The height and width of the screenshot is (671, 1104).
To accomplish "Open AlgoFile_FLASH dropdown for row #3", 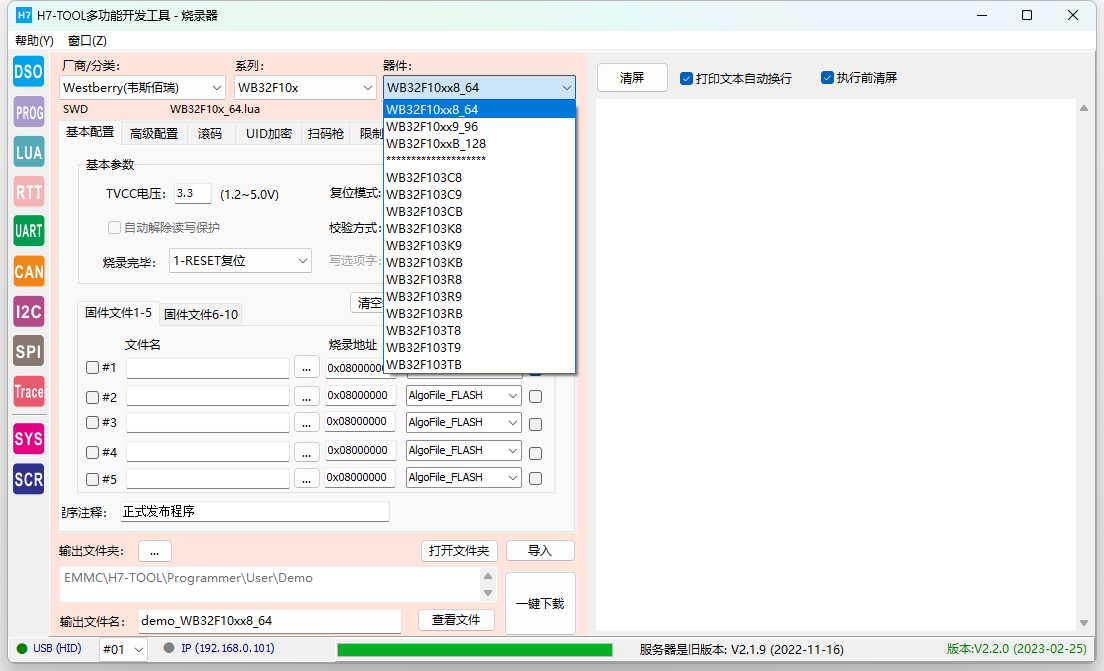I will click(464, 422).
